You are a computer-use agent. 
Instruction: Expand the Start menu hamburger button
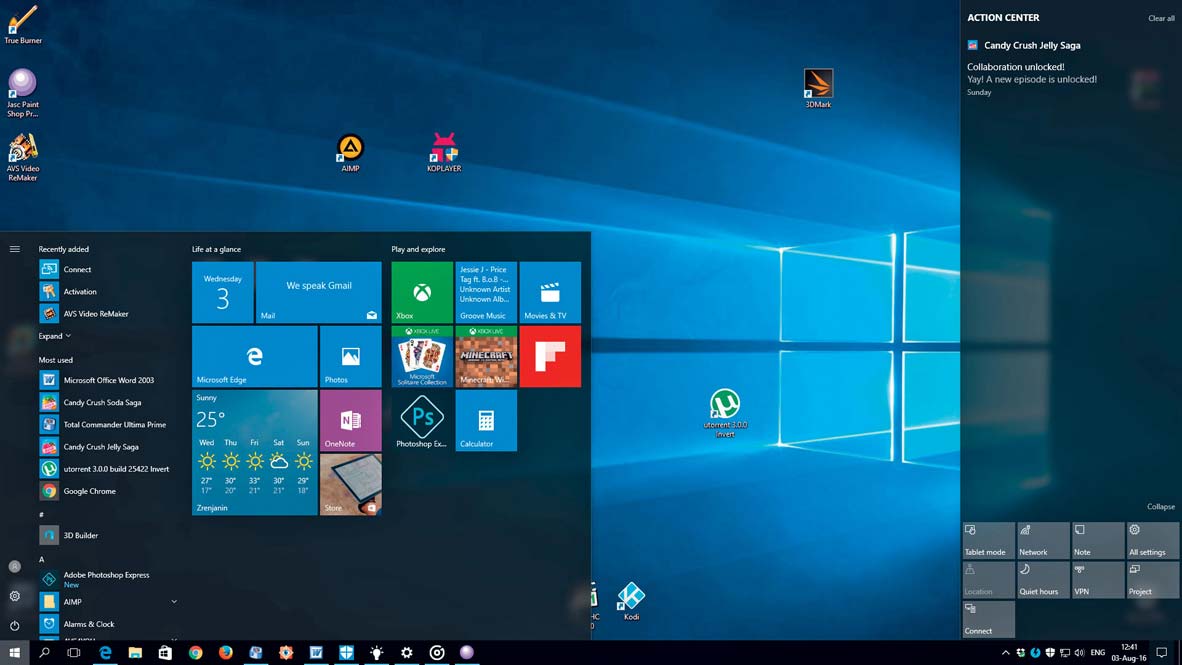click(14, 249)
